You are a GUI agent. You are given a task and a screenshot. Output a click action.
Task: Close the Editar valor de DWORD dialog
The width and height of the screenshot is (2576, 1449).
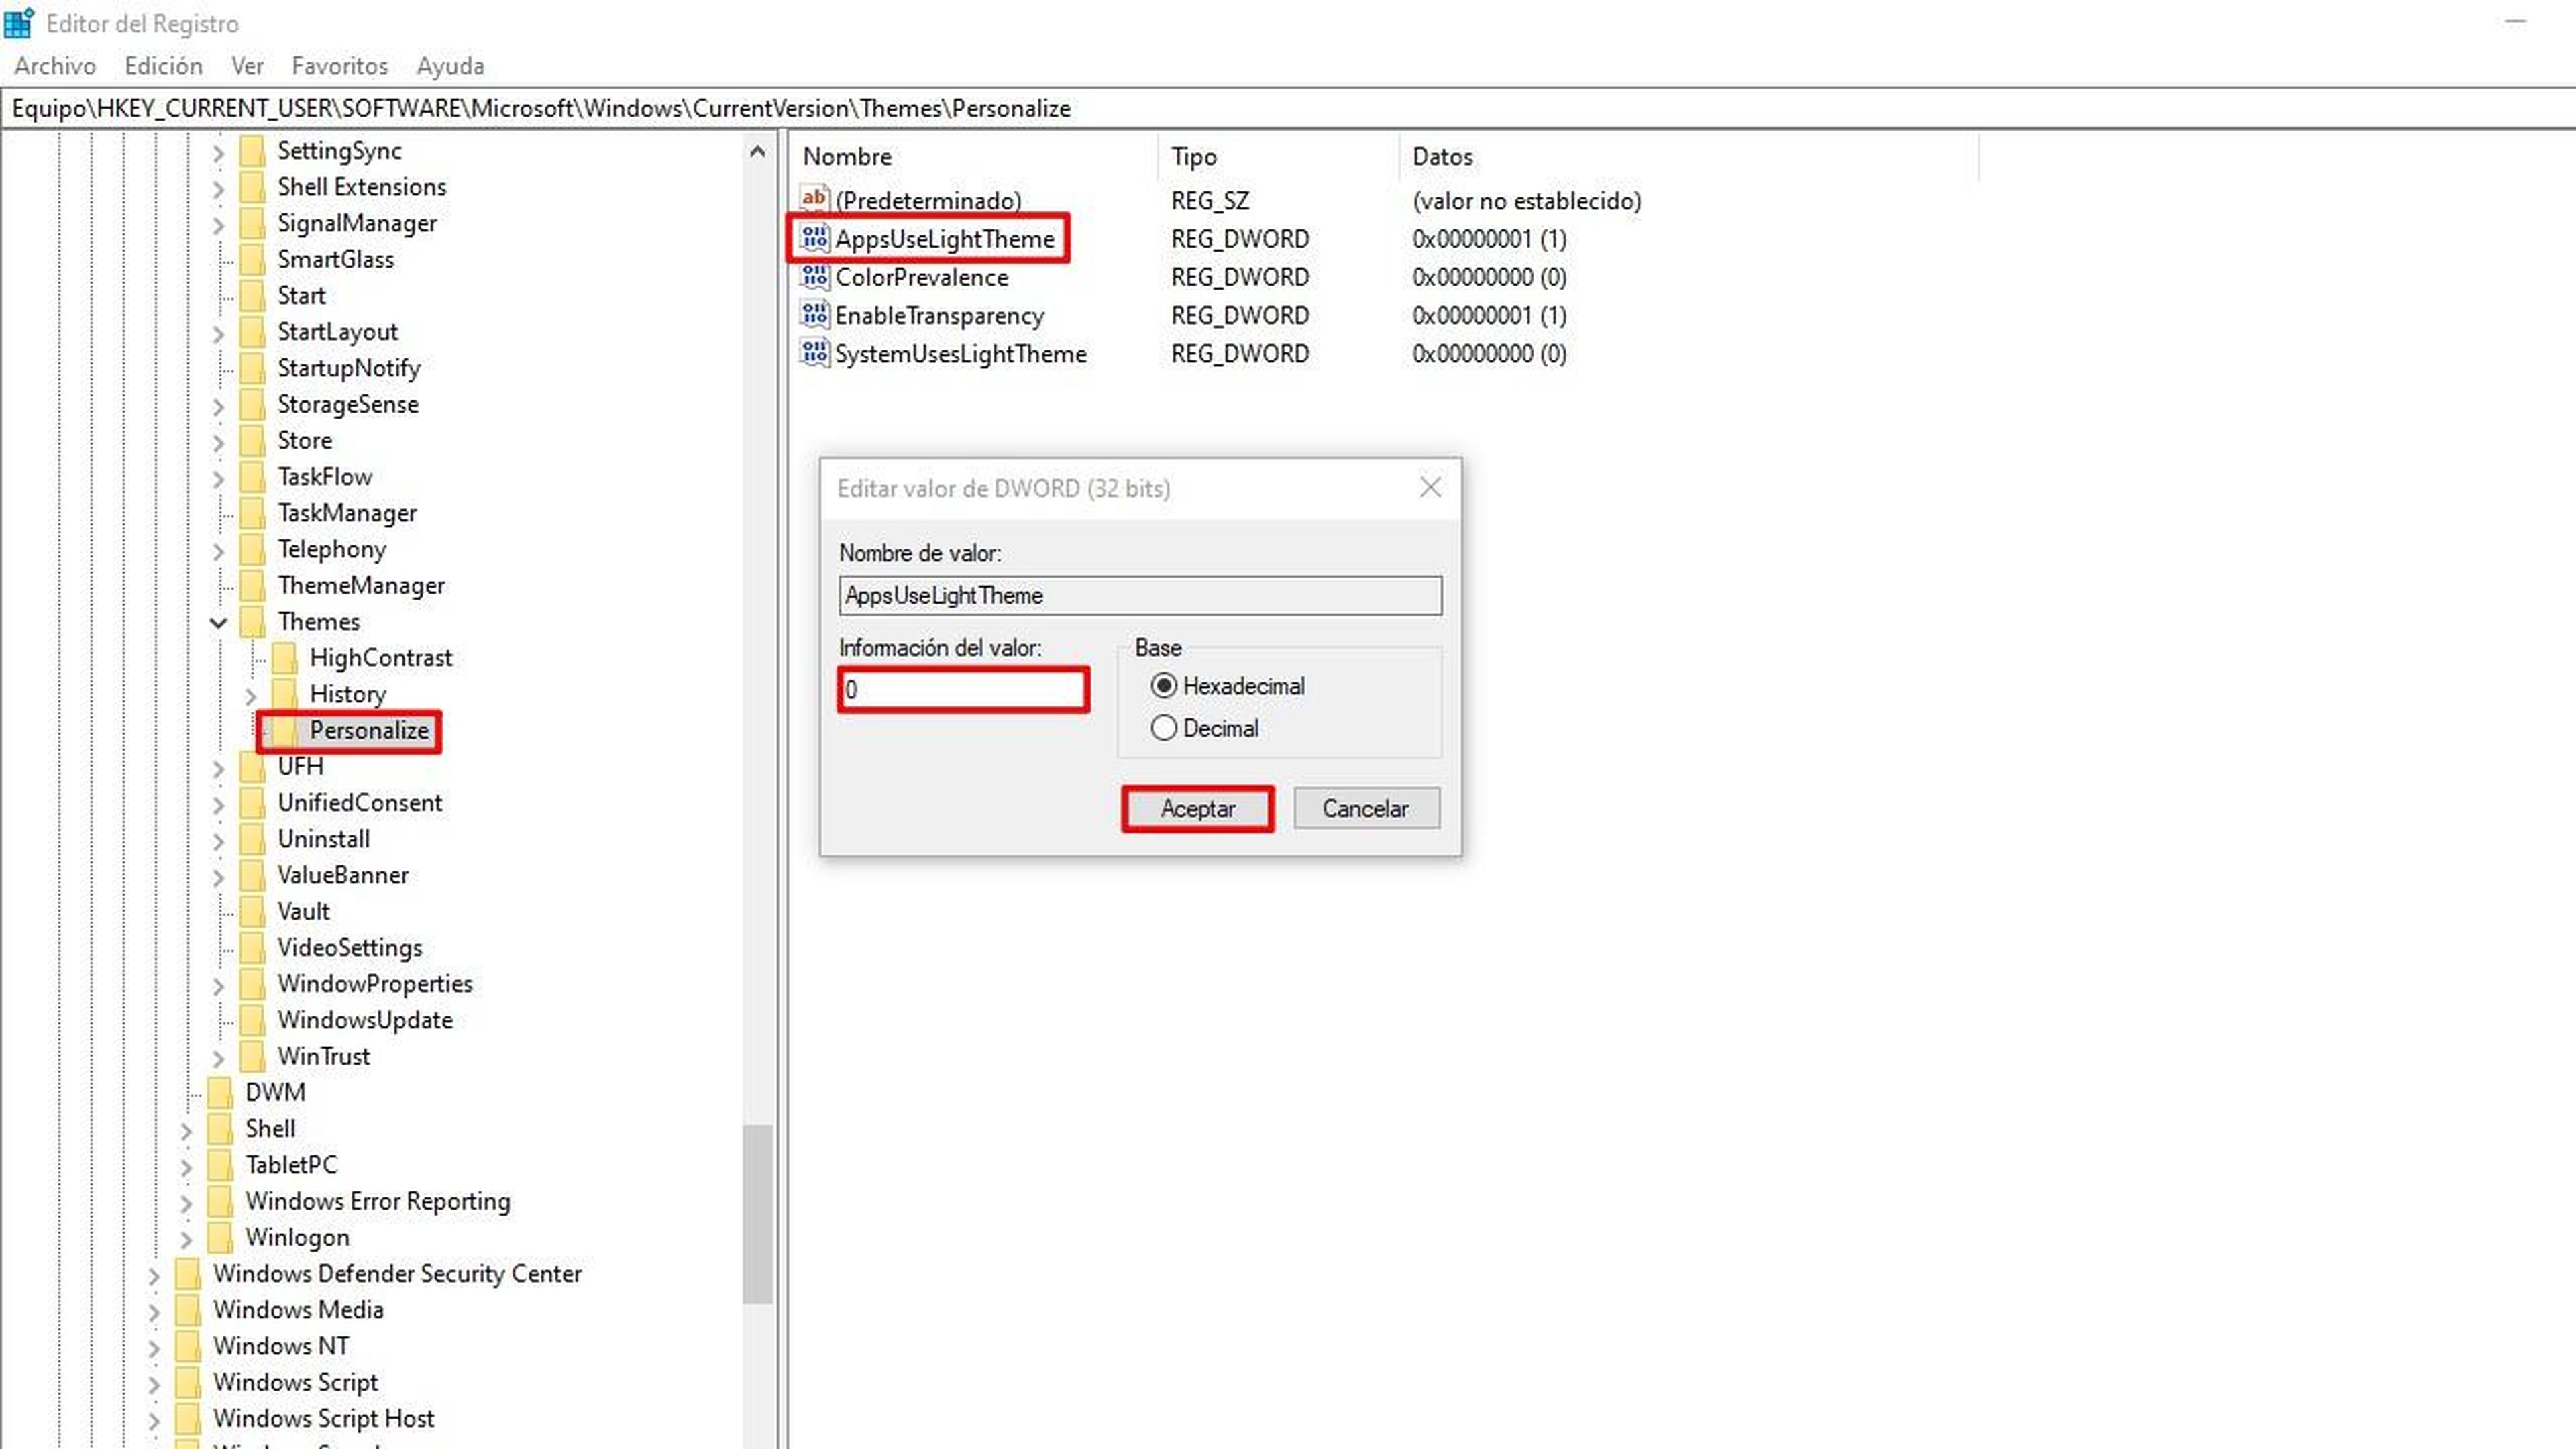1430,487
